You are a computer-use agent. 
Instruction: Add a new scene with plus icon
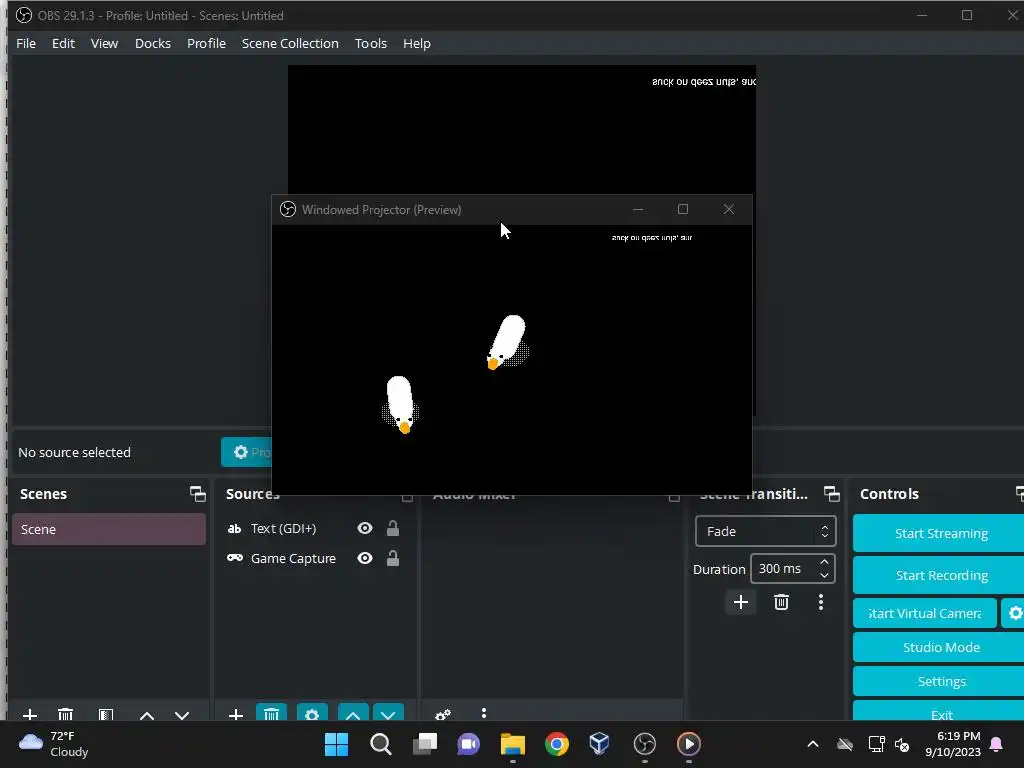[29, 714]
